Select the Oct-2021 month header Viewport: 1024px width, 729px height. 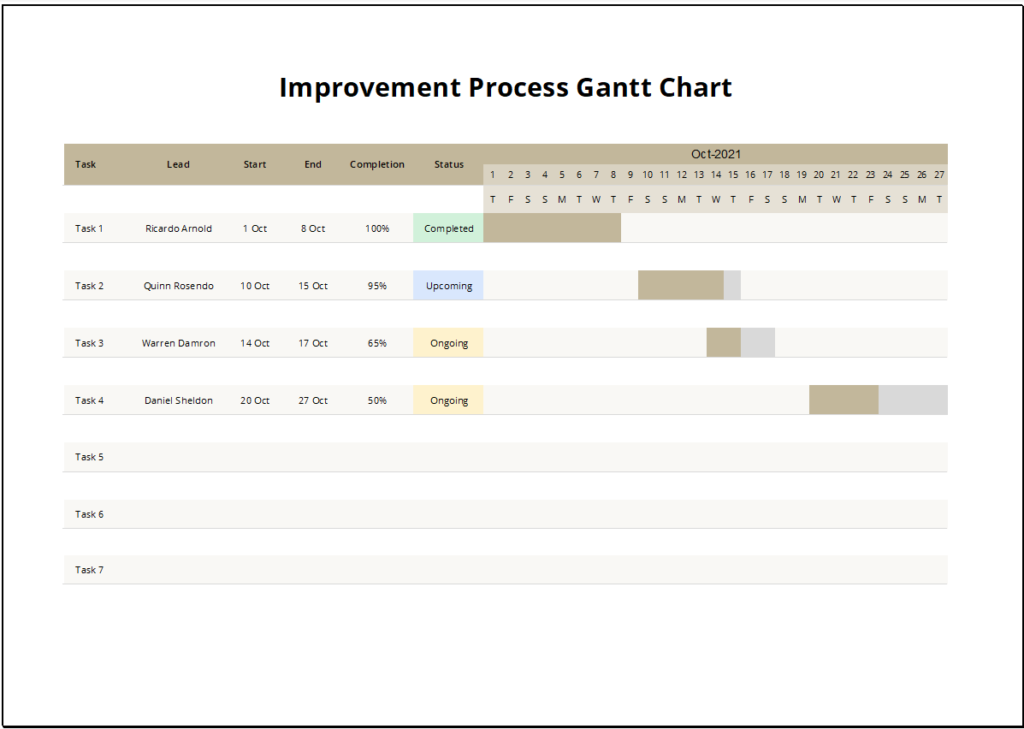click(x=717, y=152)
